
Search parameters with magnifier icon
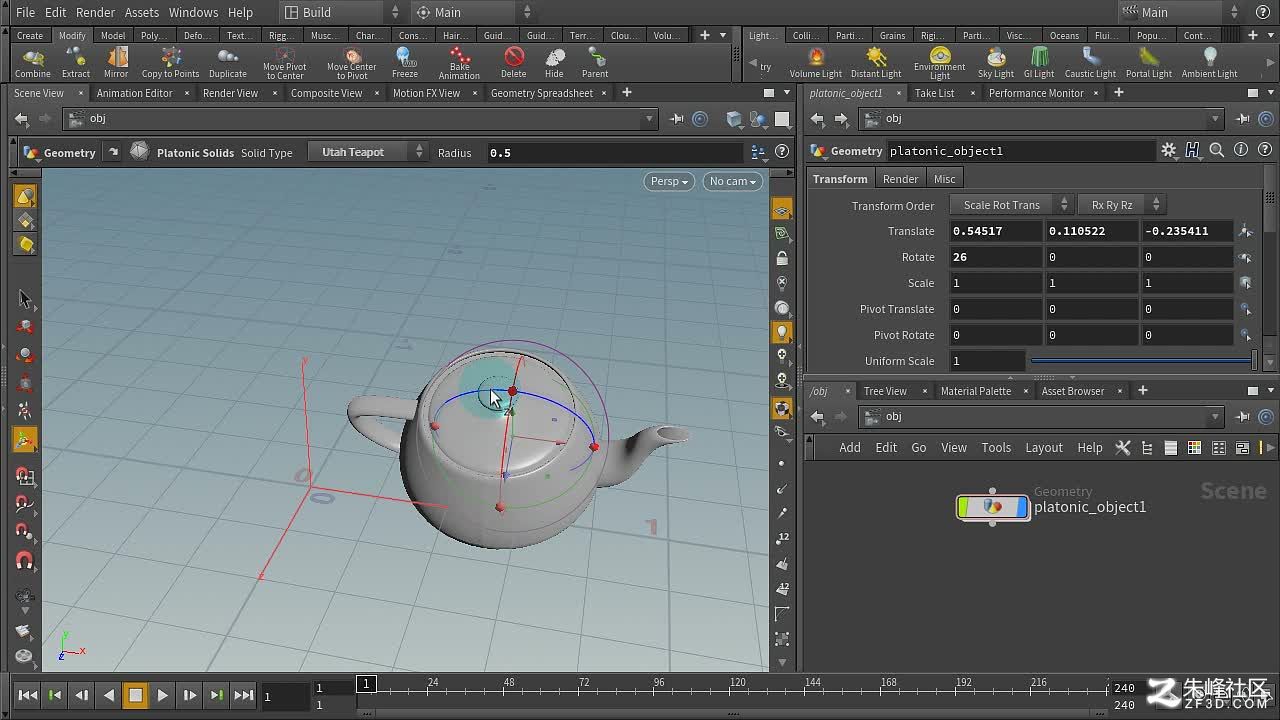(x=1217, y=150)
